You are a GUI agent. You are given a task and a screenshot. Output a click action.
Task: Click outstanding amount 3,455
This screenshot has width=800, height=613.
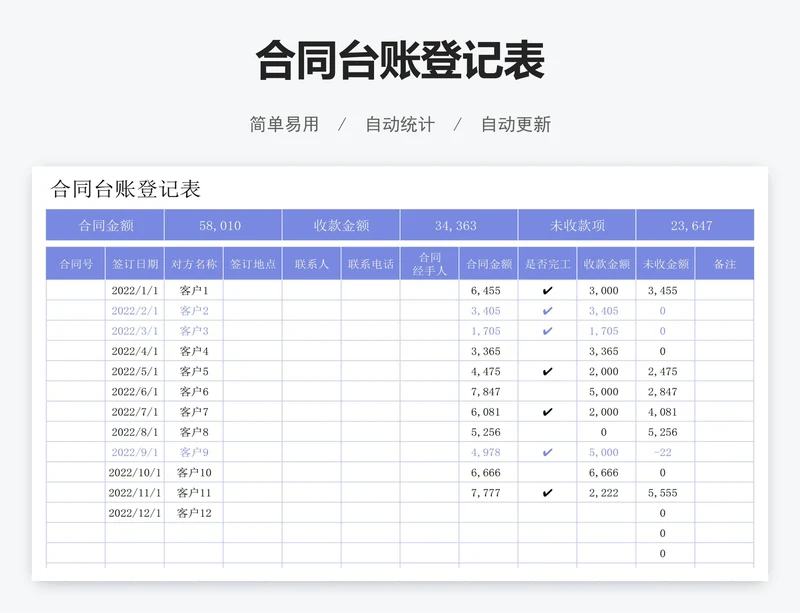tap(663, 291)
